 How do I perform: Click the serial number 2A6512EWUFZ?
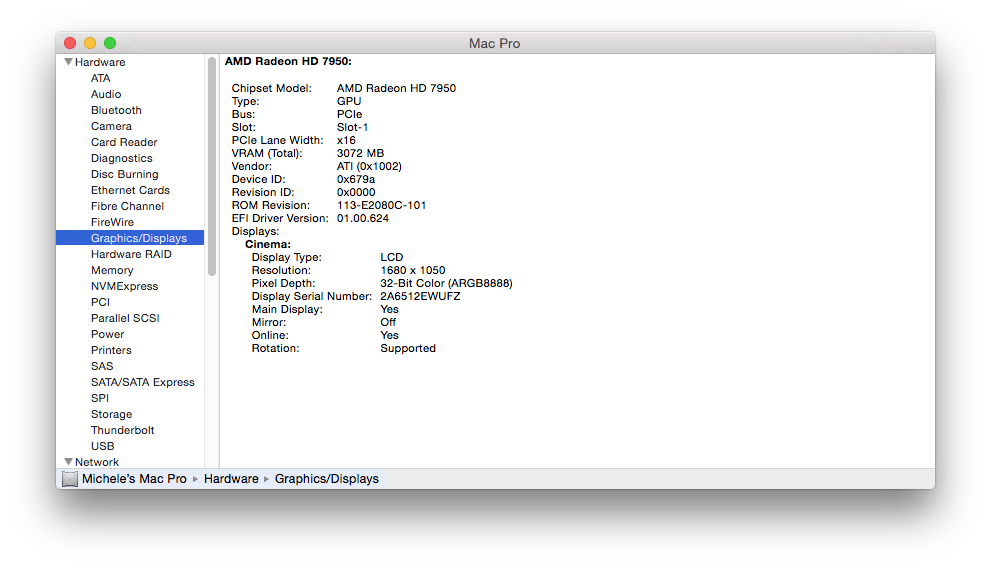pos(420,296)
